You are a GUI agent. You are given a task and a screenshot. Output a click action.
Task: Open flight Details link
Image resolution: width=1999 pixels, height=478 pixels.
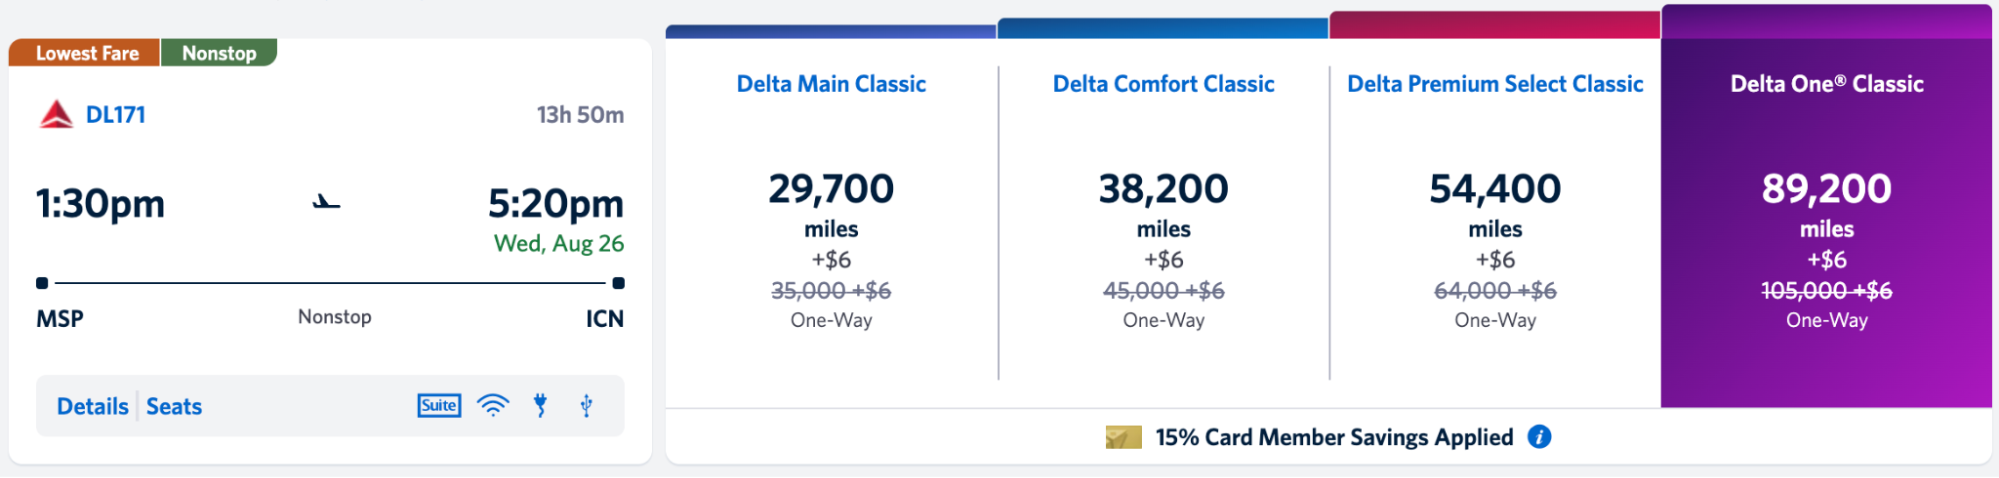pyautogui.click(x=93, y=406)
